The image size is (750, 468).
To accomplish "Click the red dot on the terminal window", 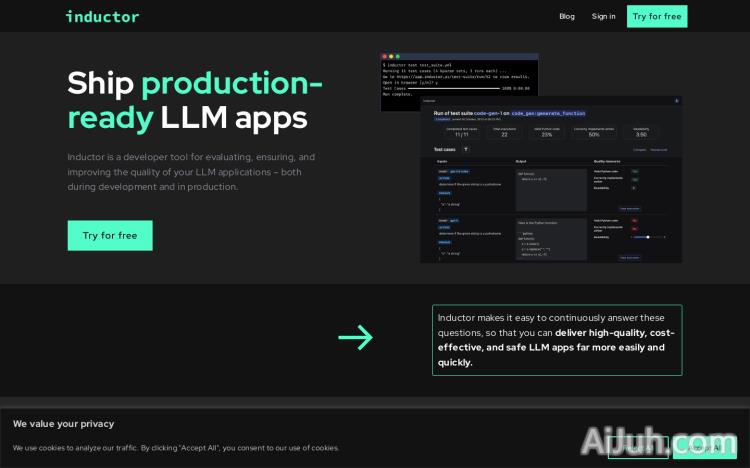I will pos(385,57).
